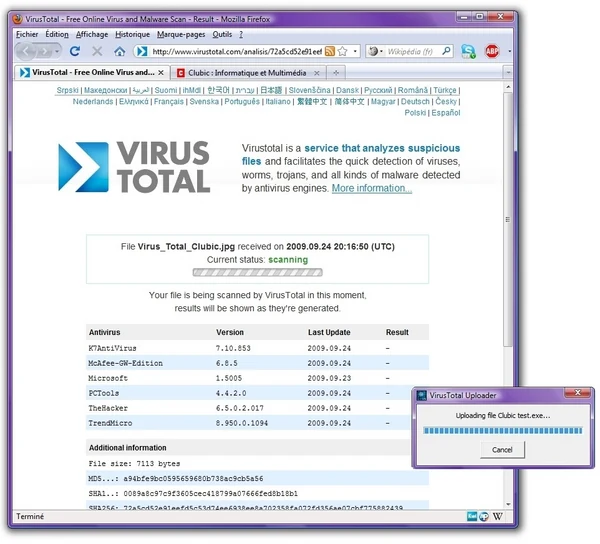Click the Firefox icon in title bar
This screenshot has width=600, height=544.
click(18, 19)
